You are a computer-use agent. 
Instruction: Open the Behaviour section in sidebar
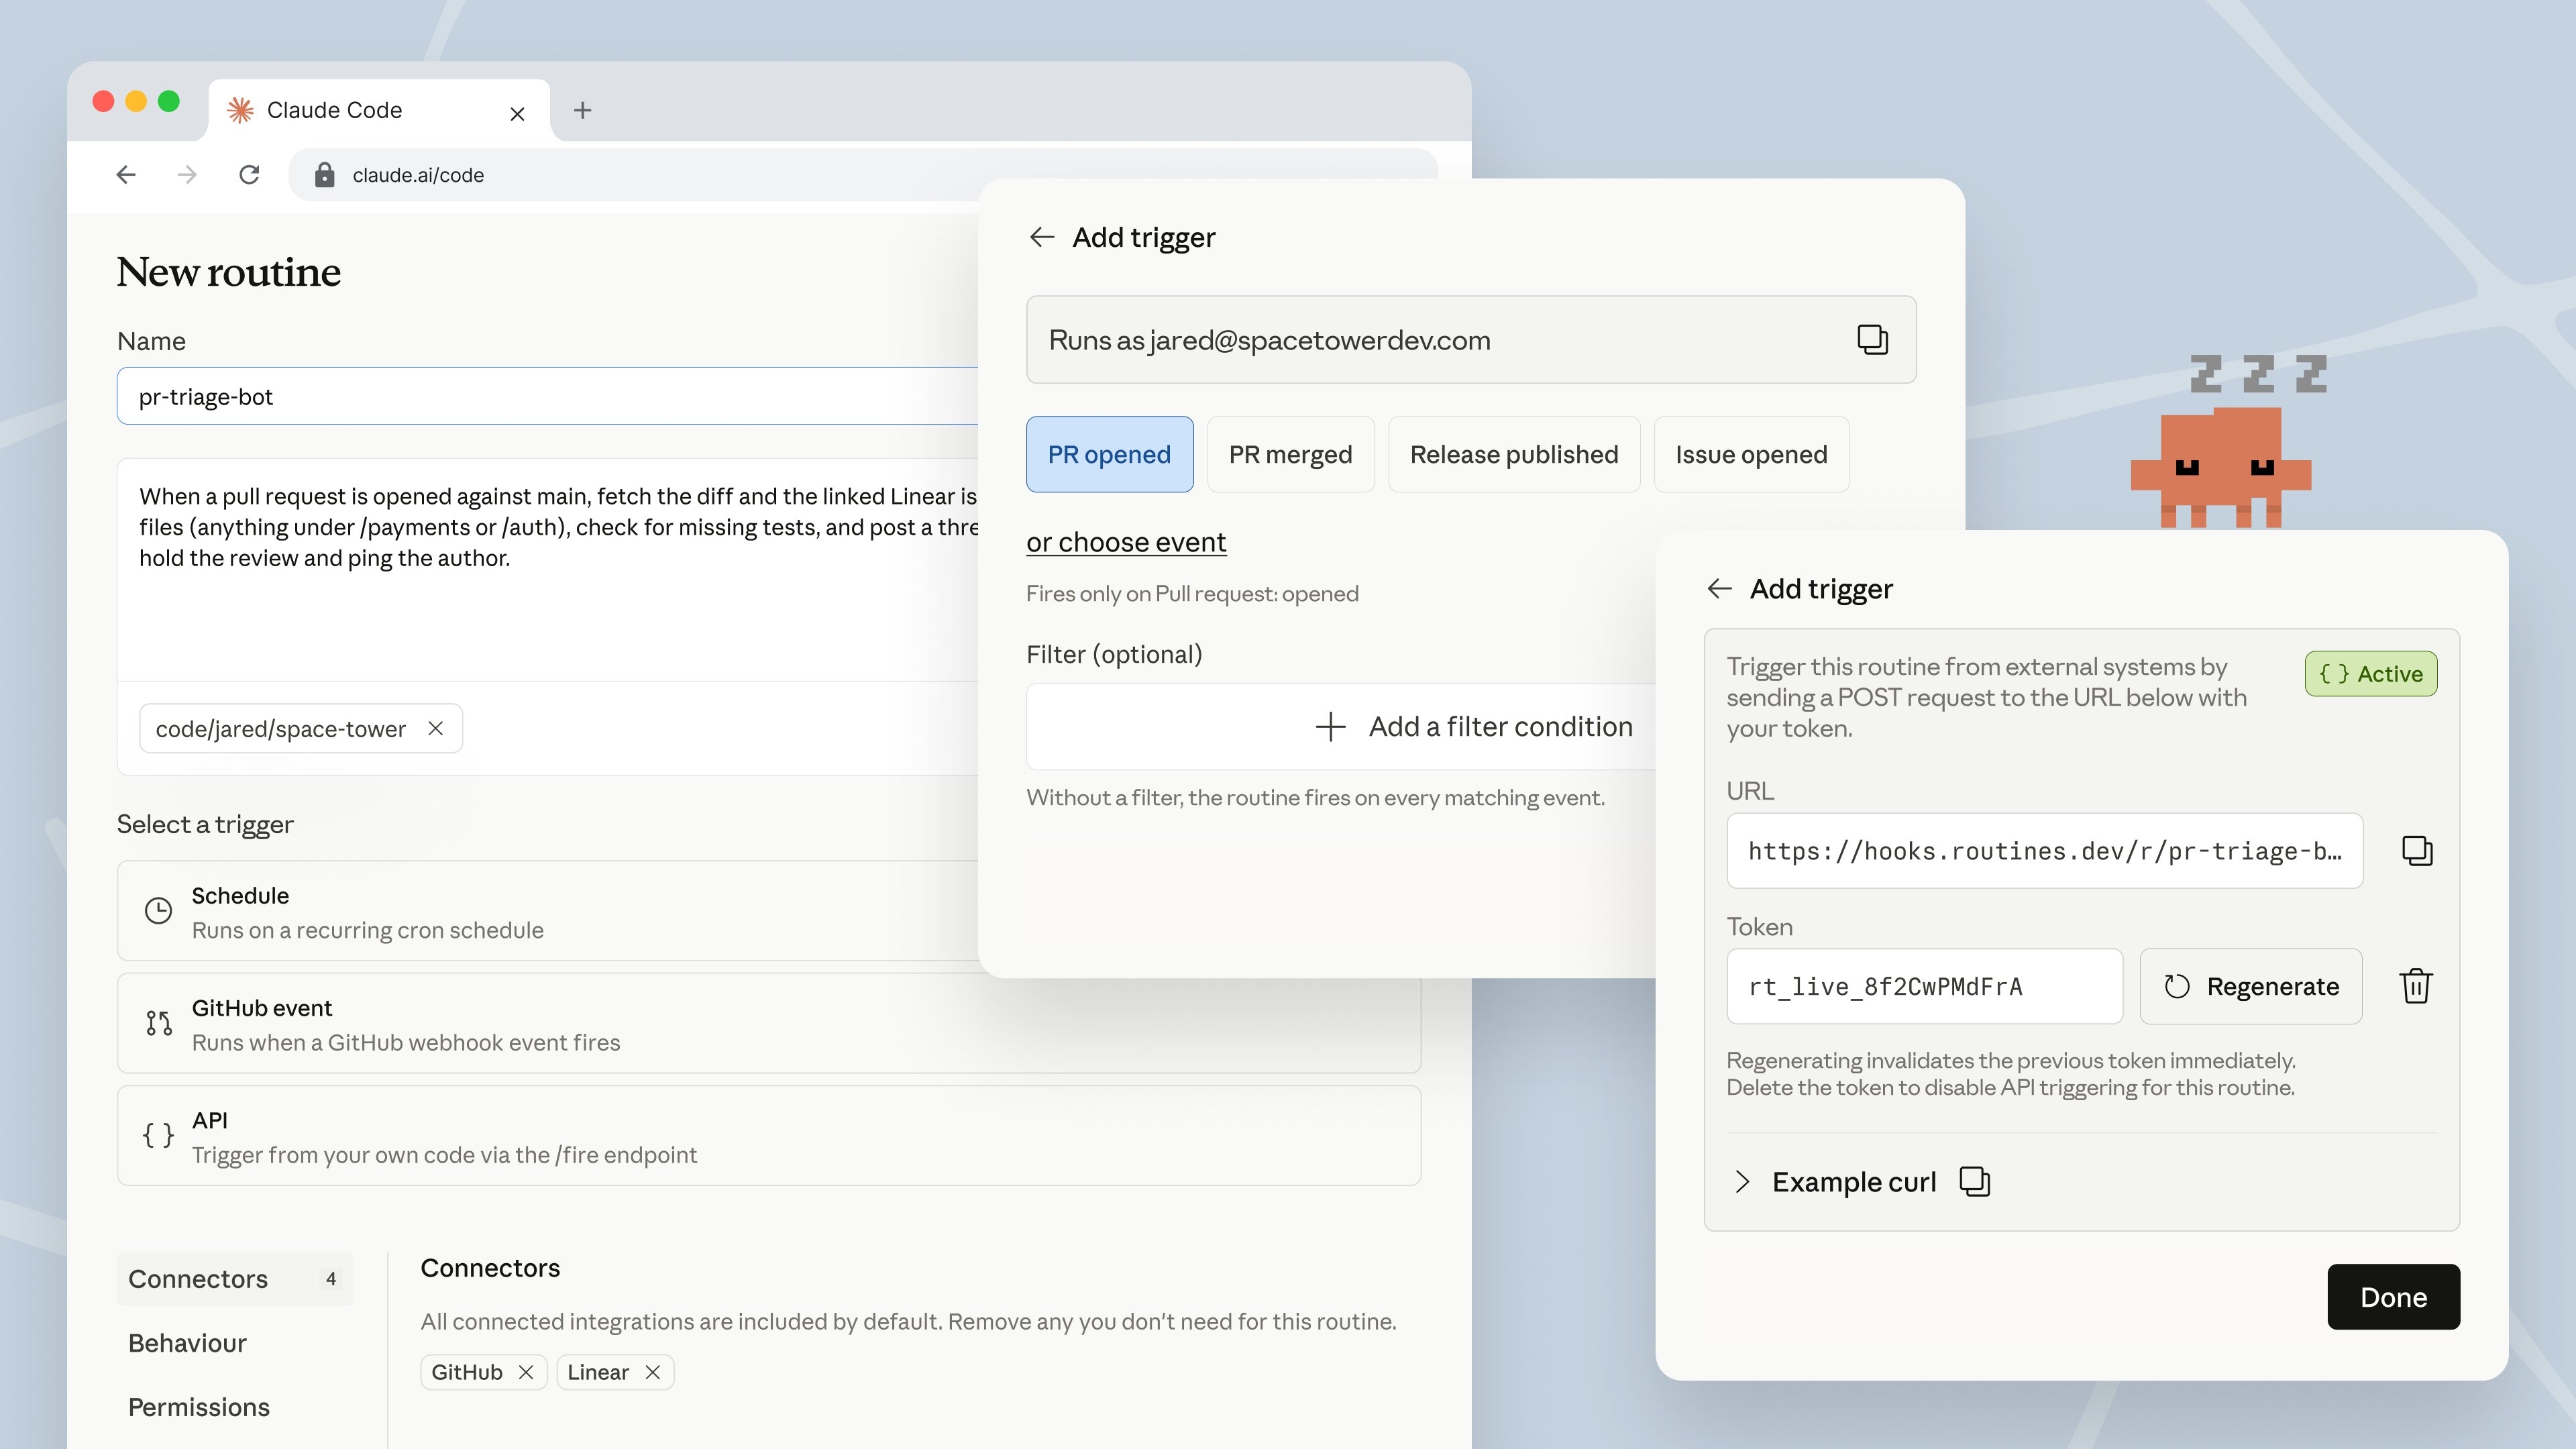pos(187,1343)
